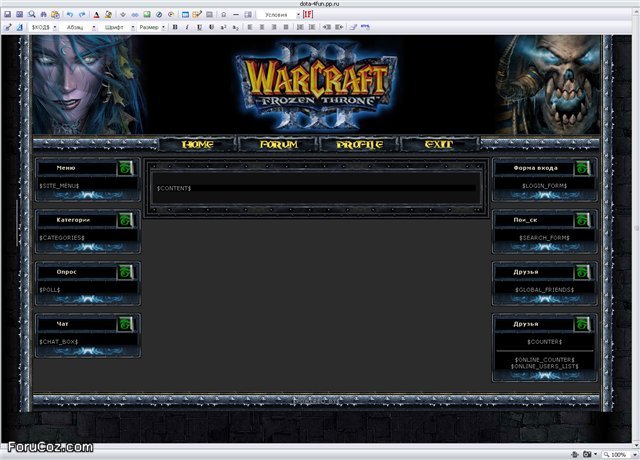640x460 pixels.
Task: Center align the text
Action: 262,27
